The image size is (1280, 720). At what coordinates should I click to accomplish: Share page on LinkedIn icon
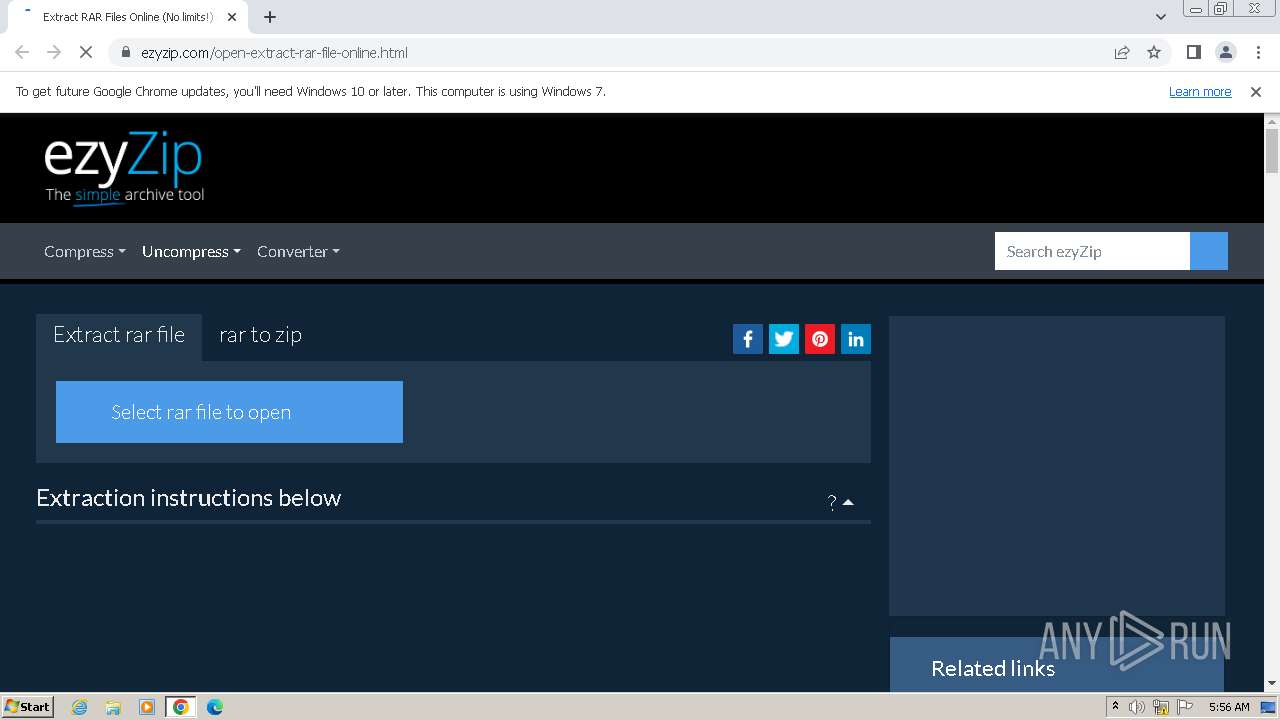coord(856,339)
